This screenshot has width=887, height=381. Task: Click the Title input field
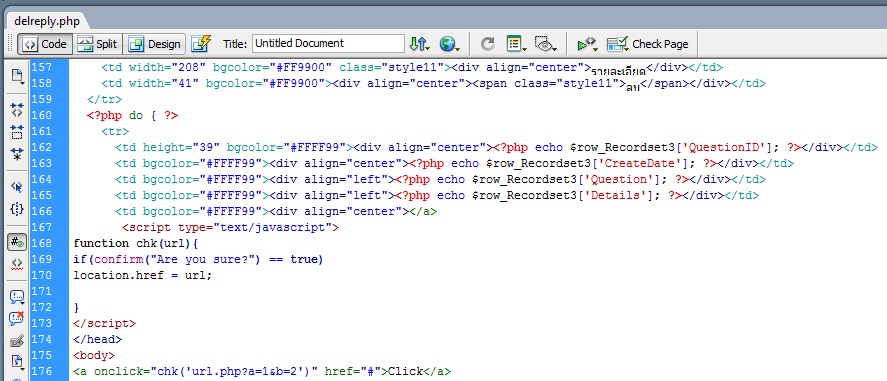click(328, 44)
